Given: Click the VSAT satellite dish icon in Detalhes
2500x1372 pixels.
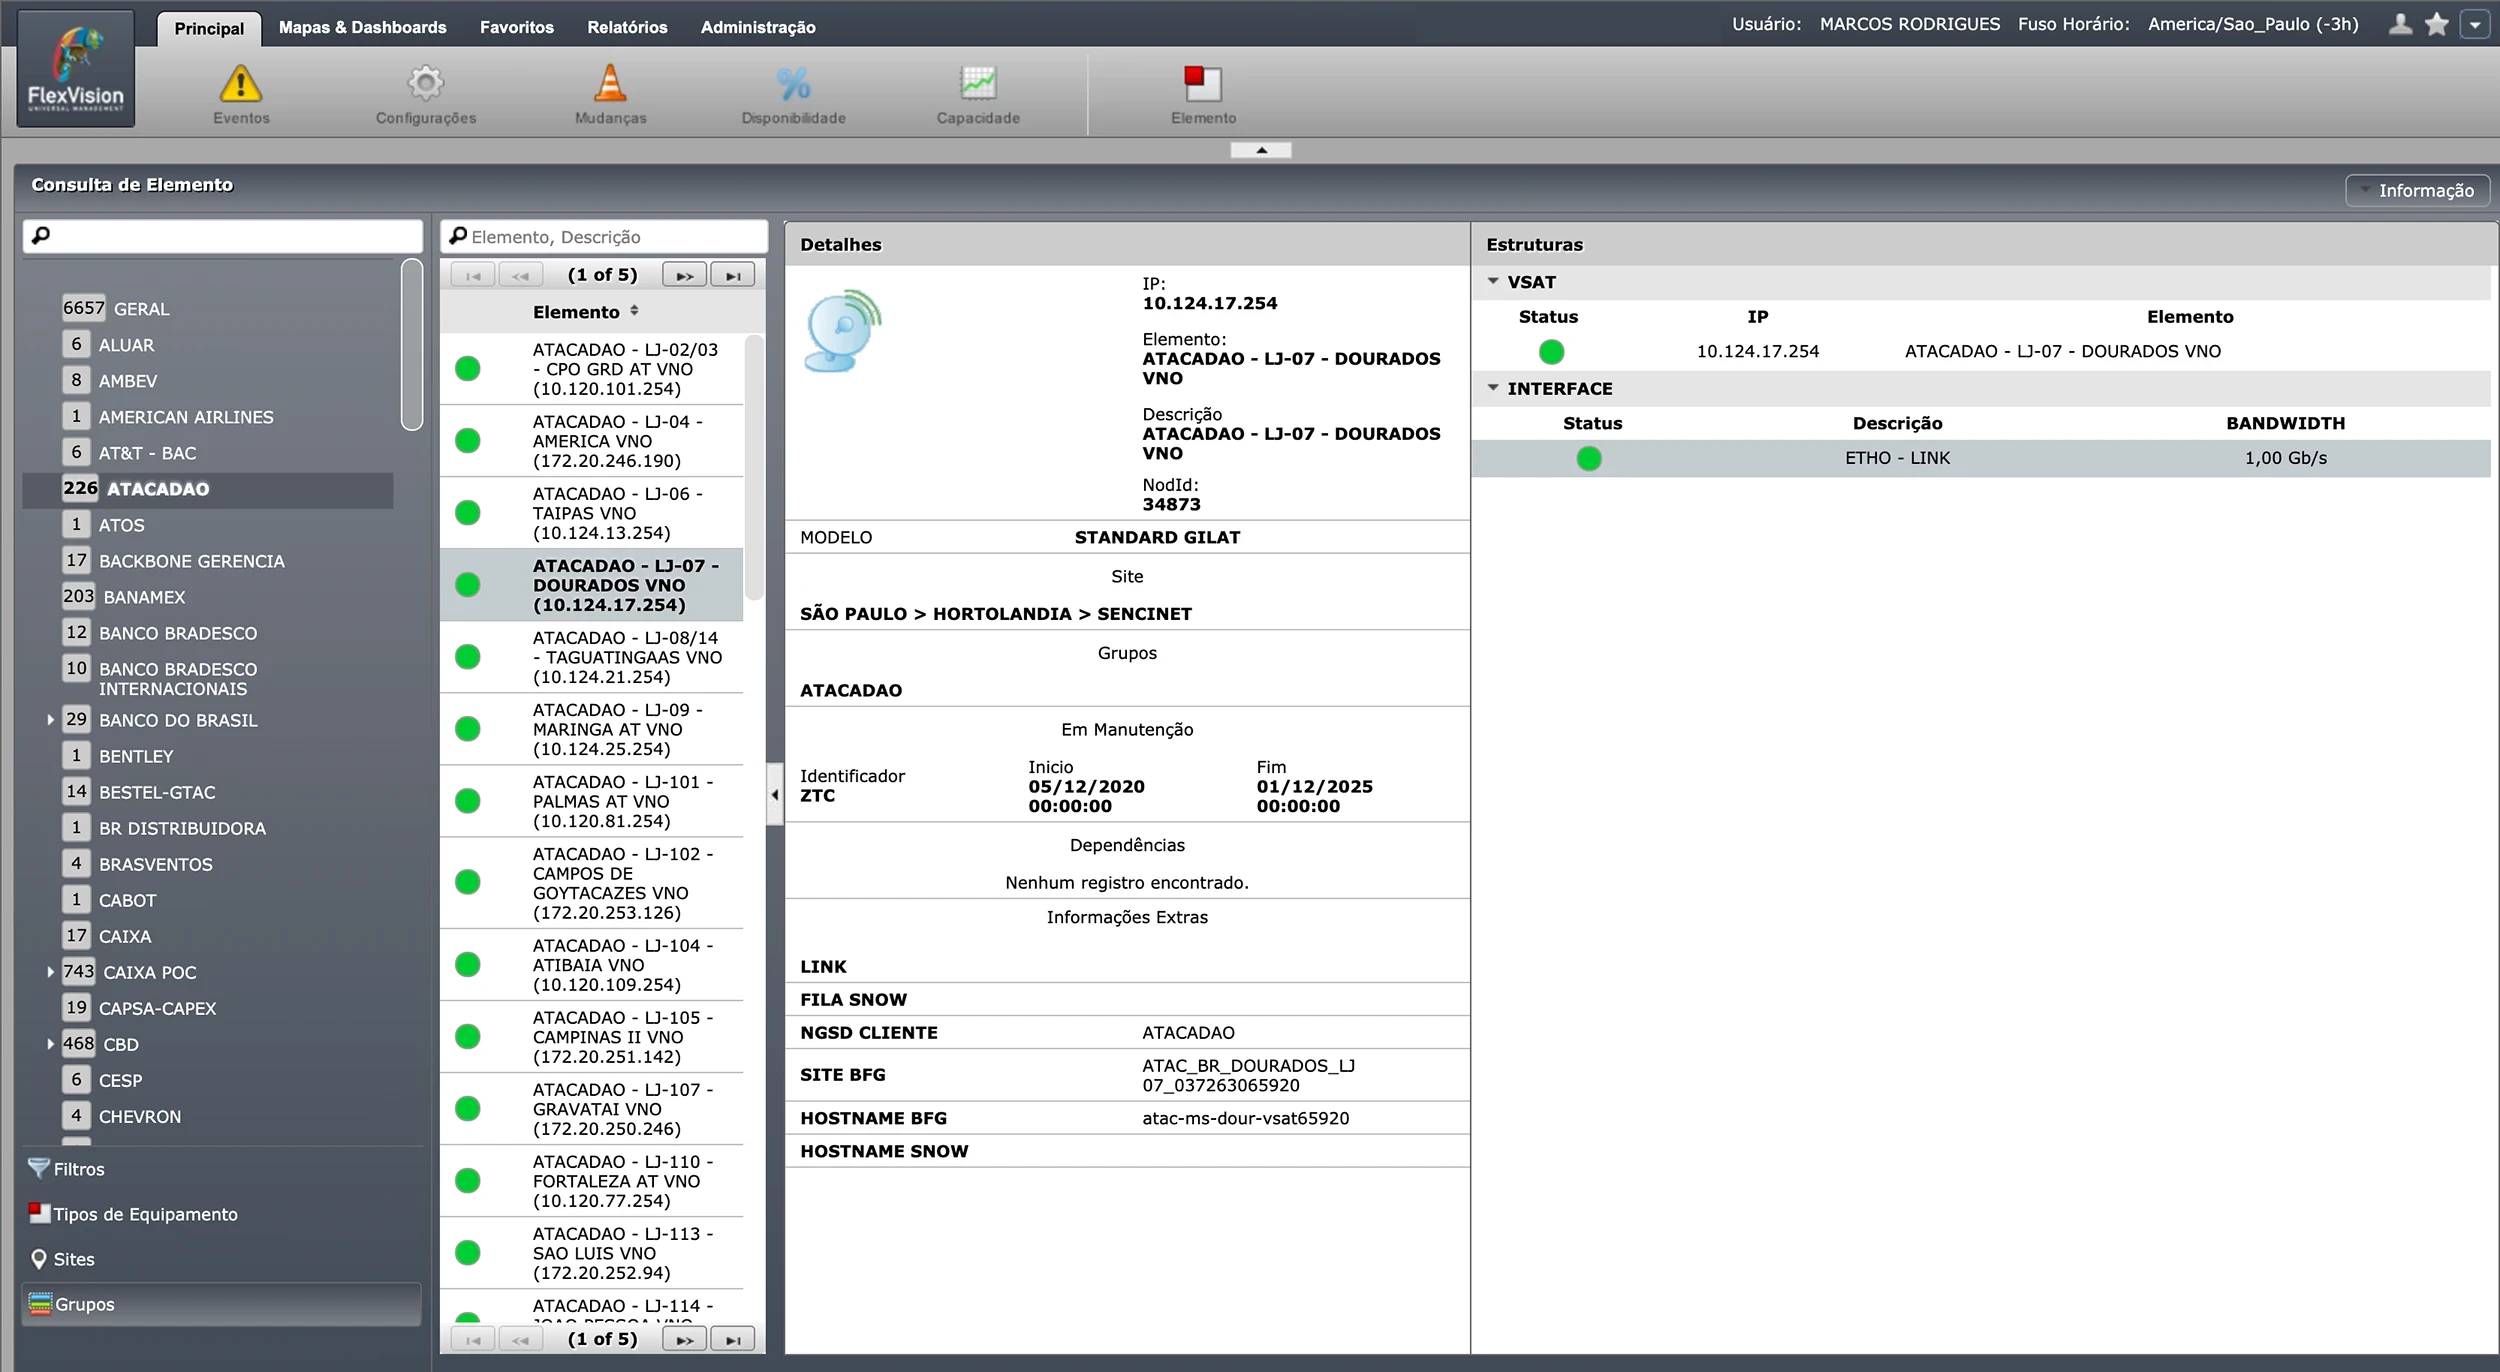Looking at the screenshot, I should [843, 330].
